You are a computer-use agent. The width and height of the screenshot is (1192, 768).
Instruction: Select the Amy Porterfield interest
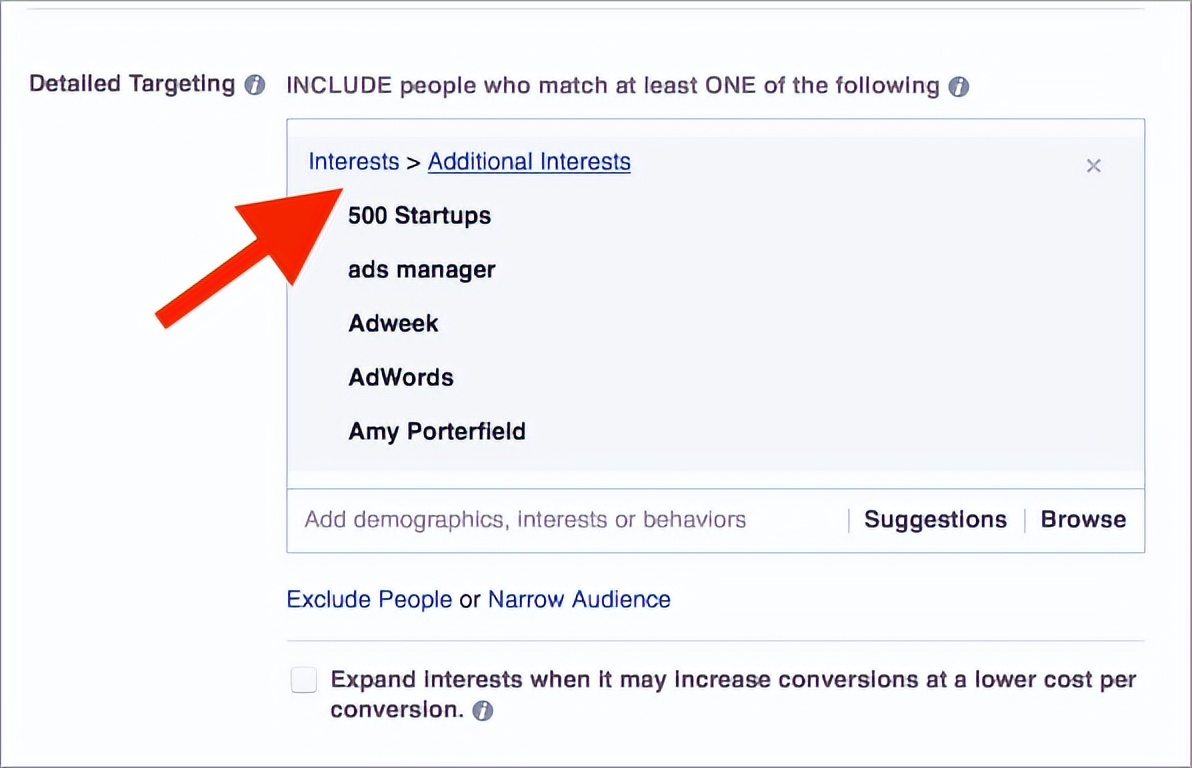pyautogui.click(x=436, y=432)
